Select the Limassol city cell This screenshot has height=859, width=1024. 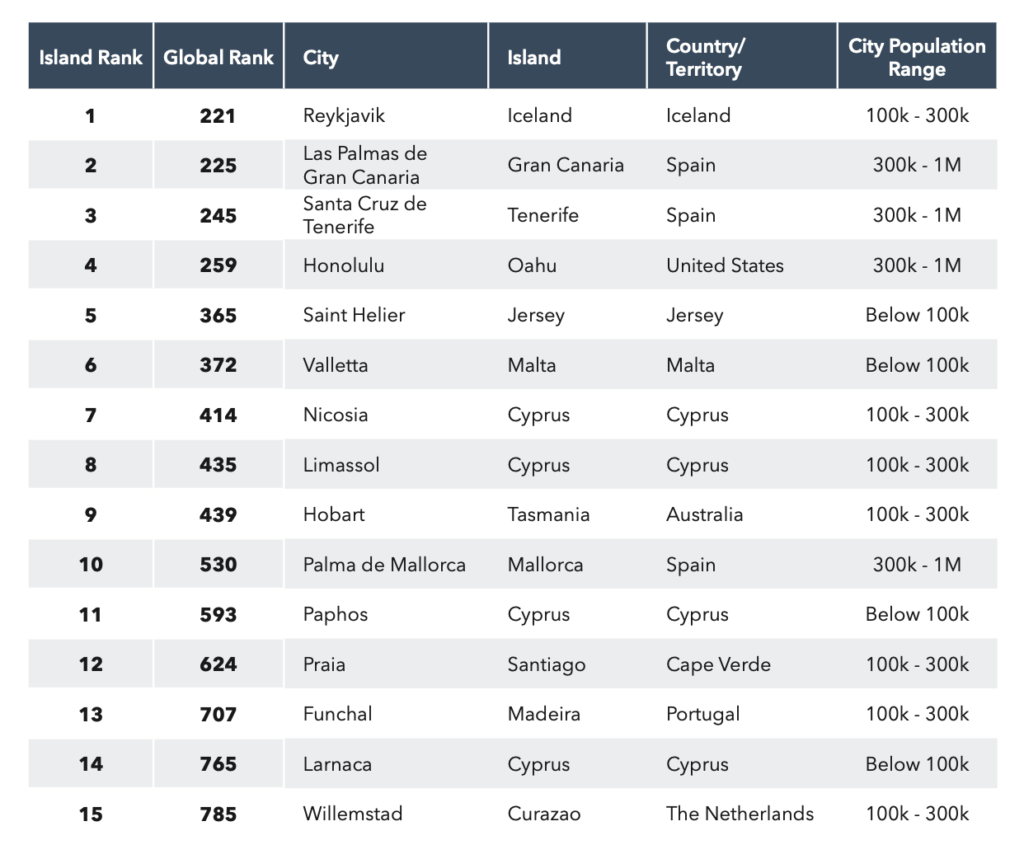(x=341, y=465)
